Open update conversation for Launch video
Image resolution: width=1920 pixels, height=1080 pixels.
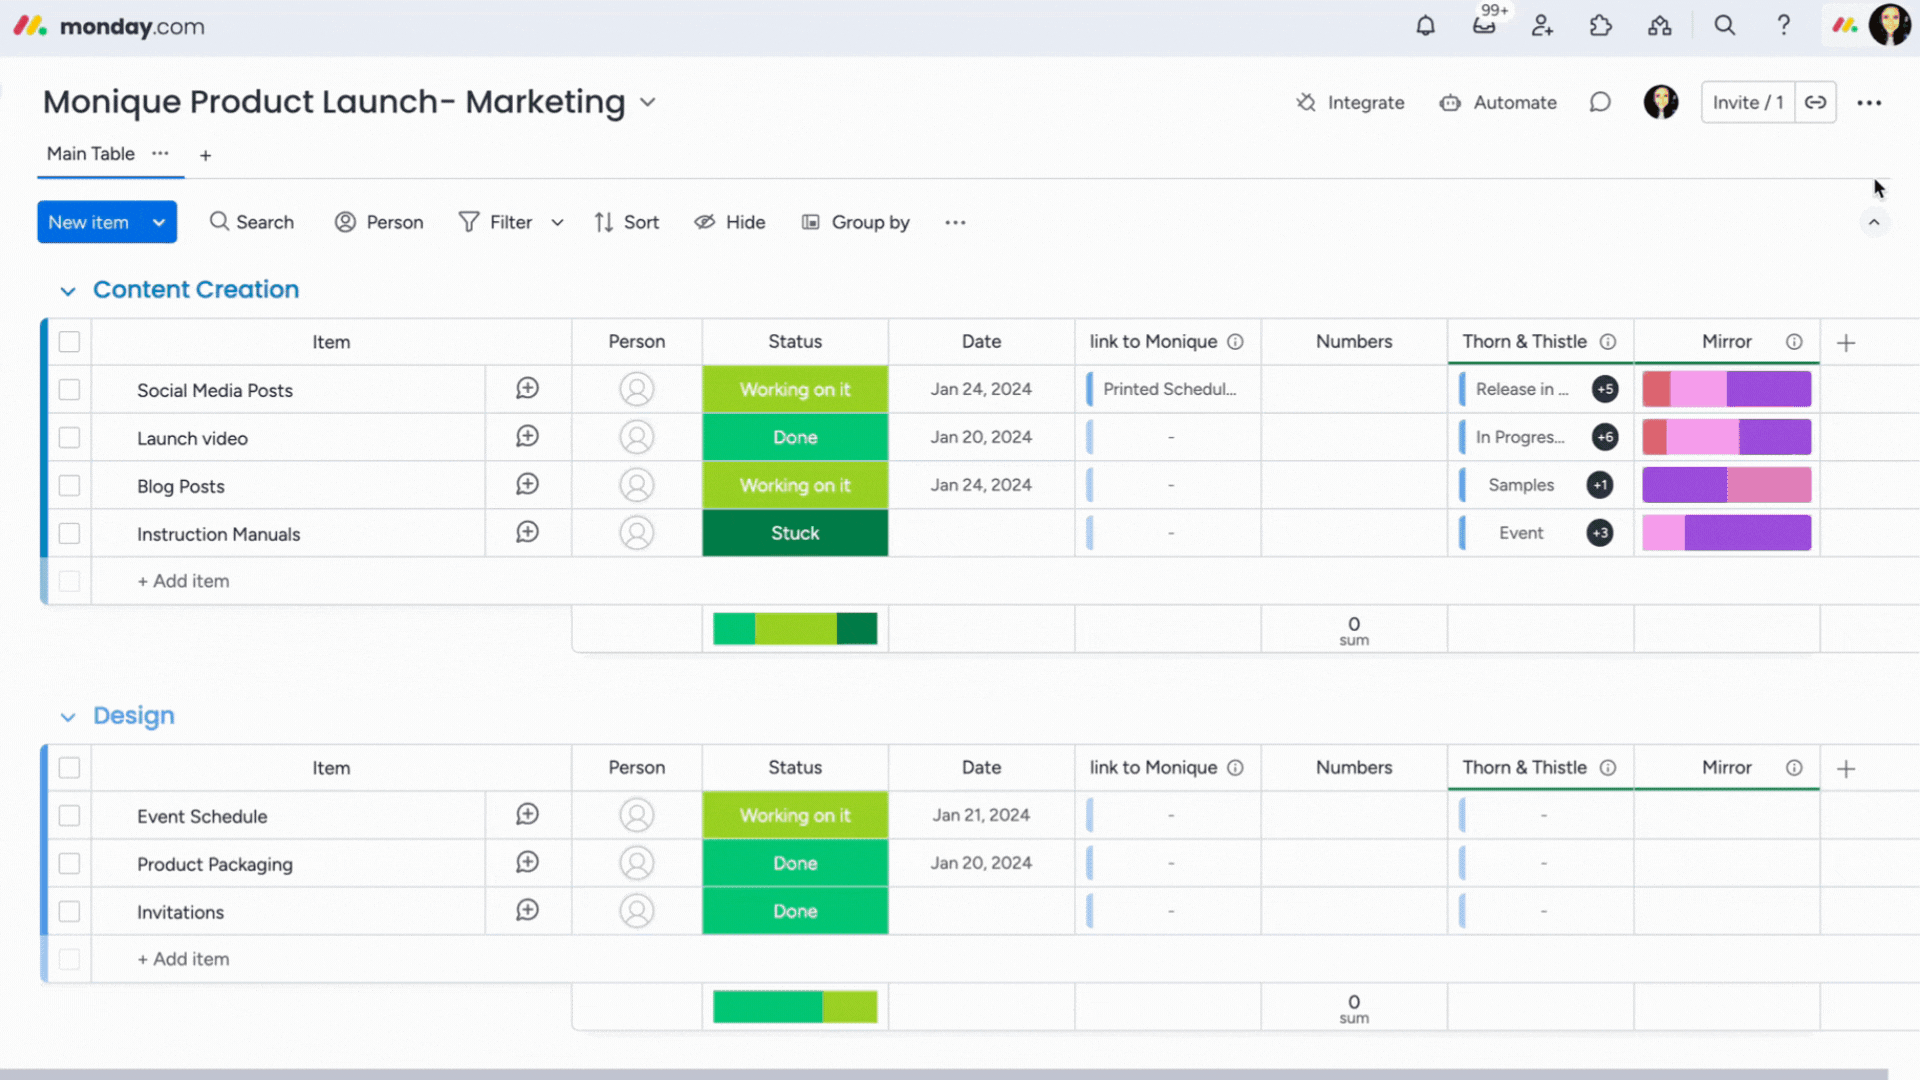(527, 436)
